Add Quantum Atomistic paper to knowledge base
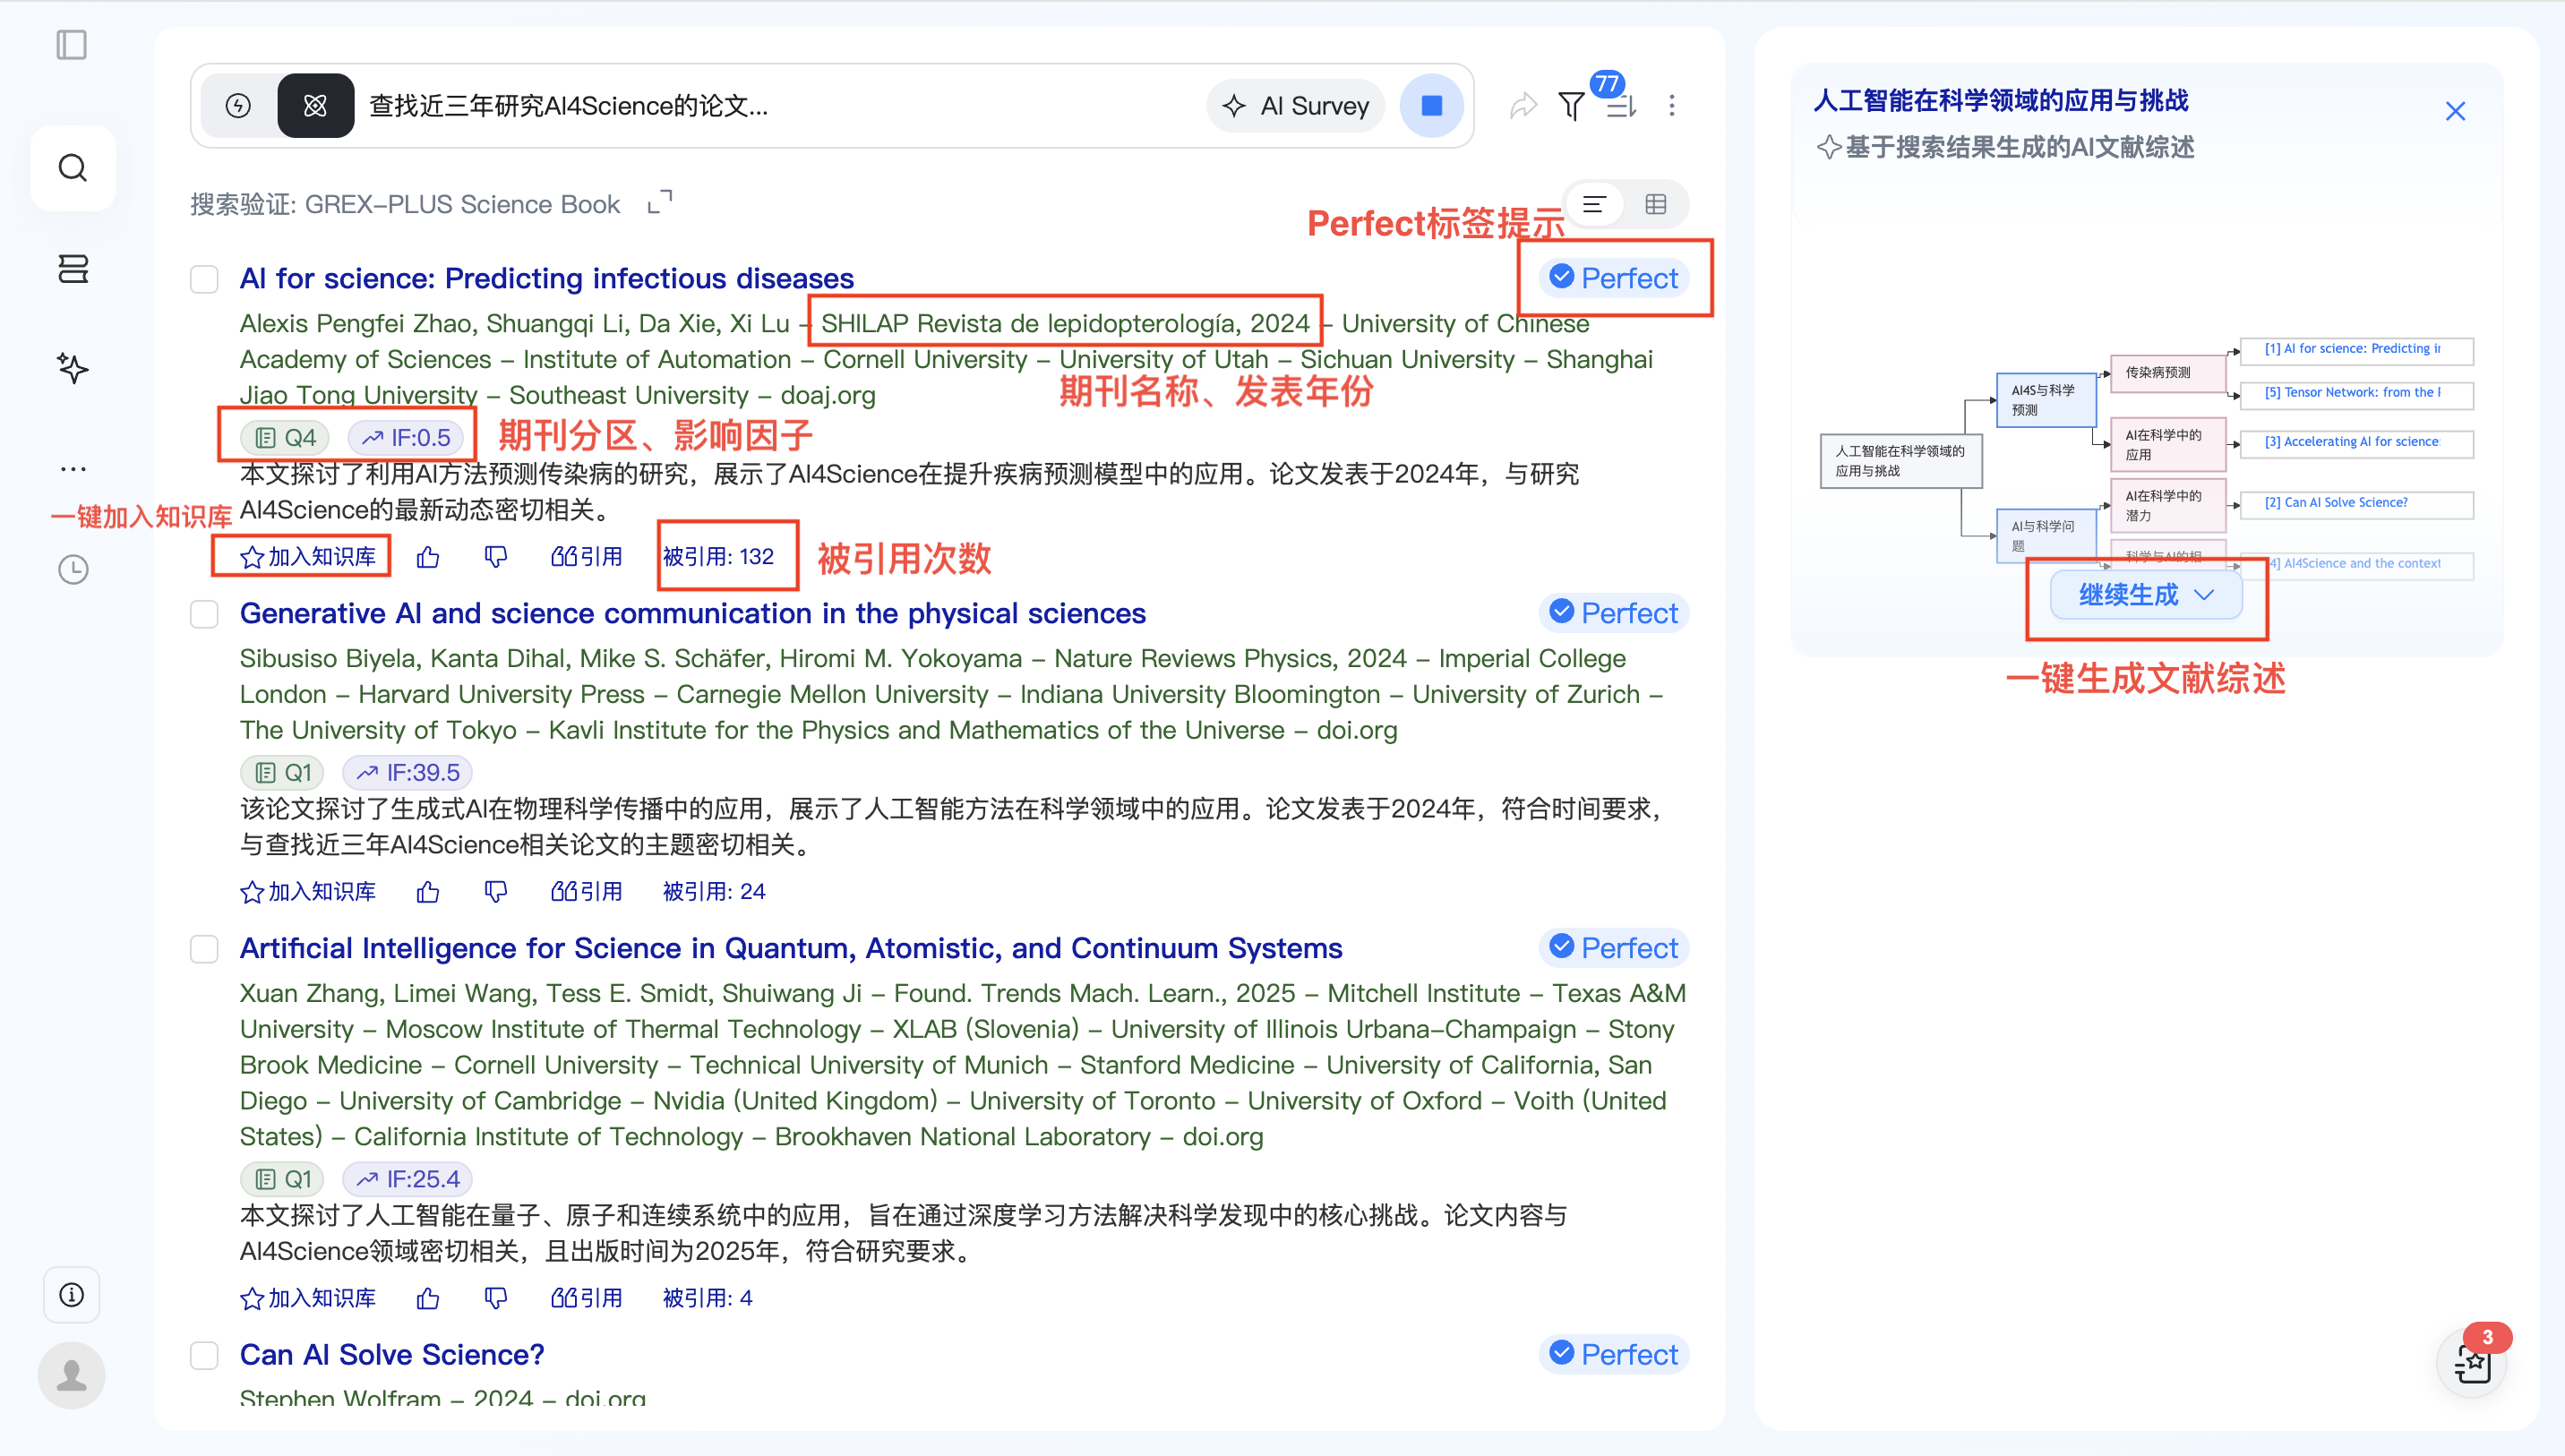This screenshot has height=1456, width=2565. [308, 1299]
